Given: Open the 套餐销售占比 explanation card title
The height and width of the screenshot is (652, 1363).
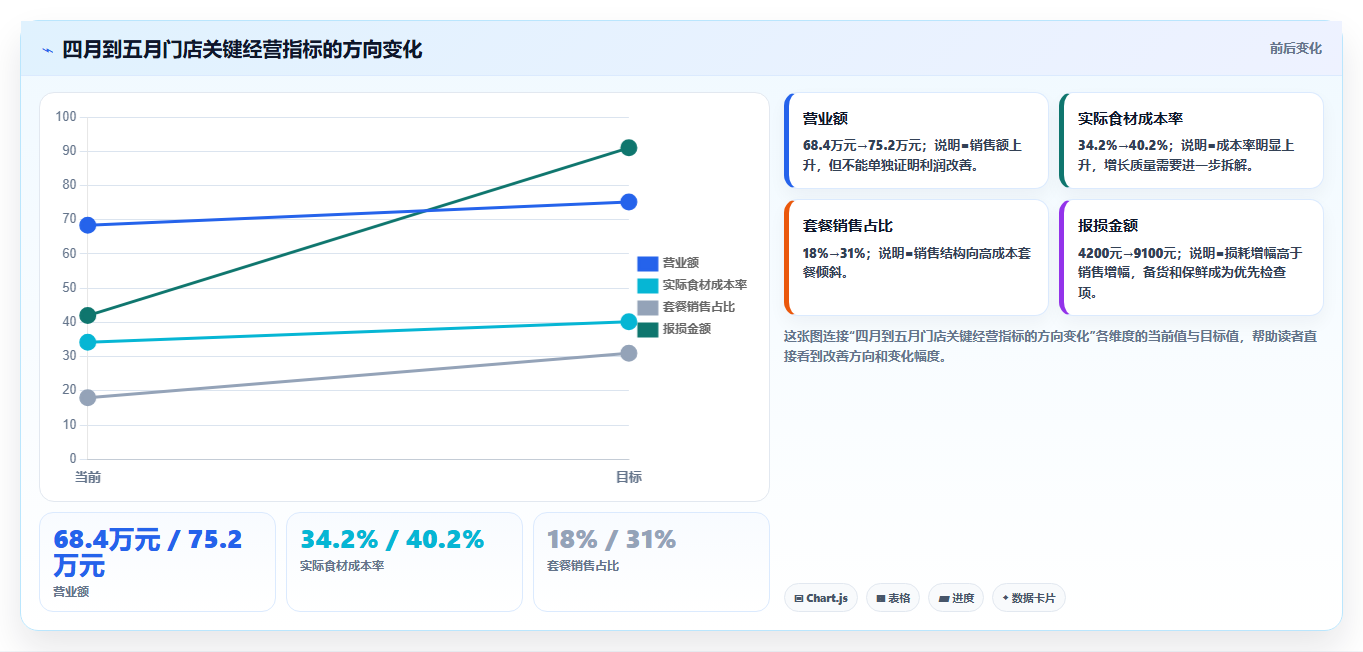Looking at the screenshot, I should [848, 226].
